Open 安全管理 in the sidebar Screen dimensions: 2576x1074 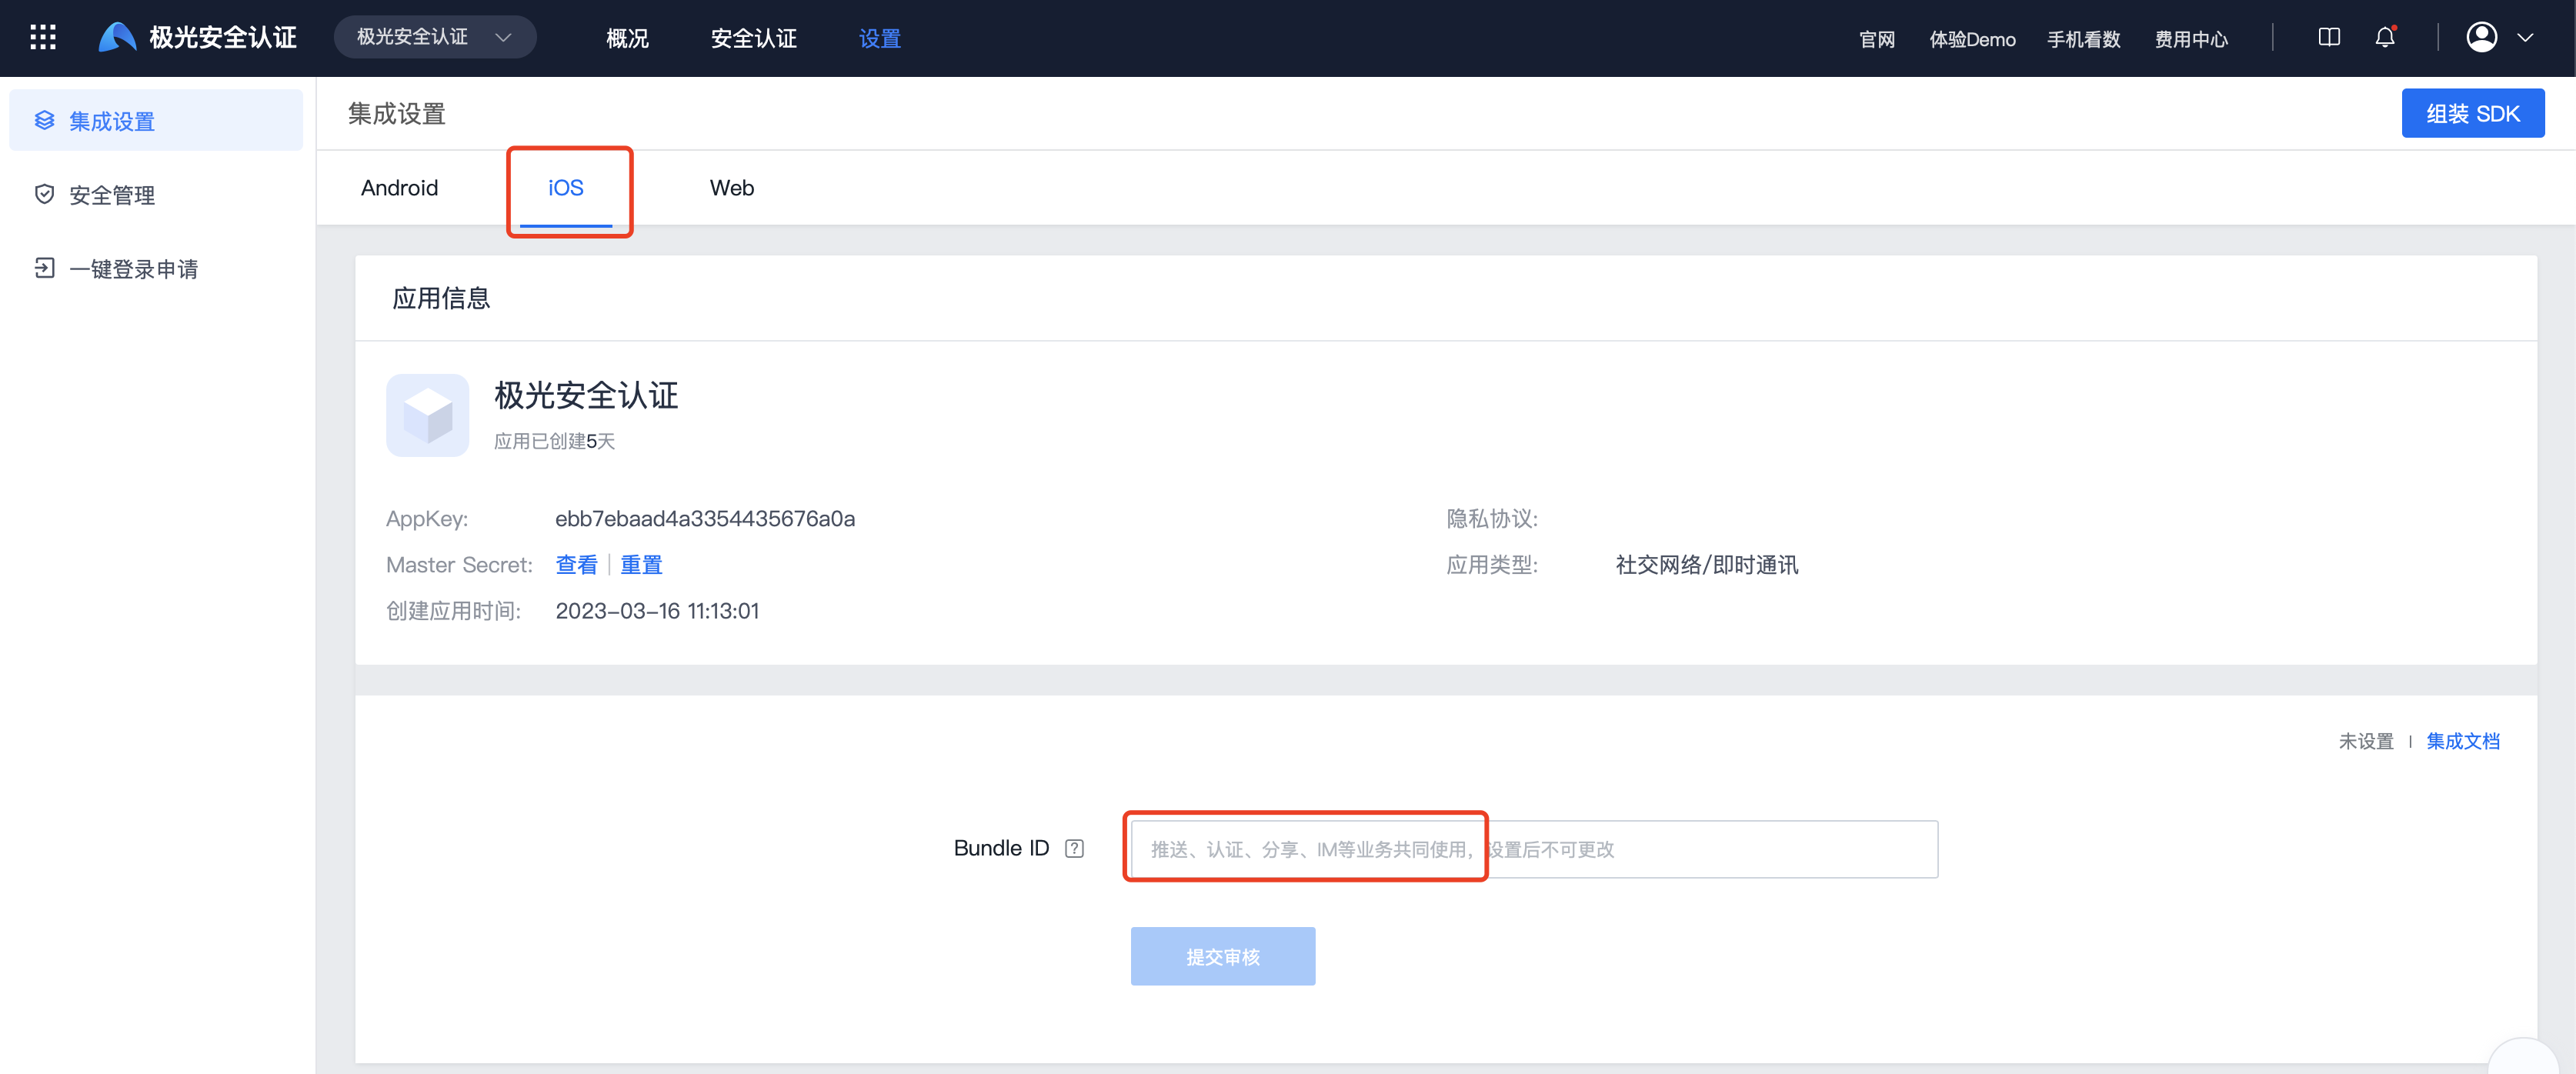tap(112, 195)
